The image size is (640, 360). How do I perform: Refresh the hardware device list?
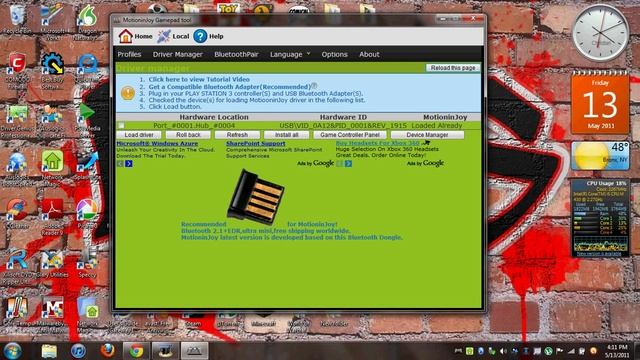click(x=237, y=135)
